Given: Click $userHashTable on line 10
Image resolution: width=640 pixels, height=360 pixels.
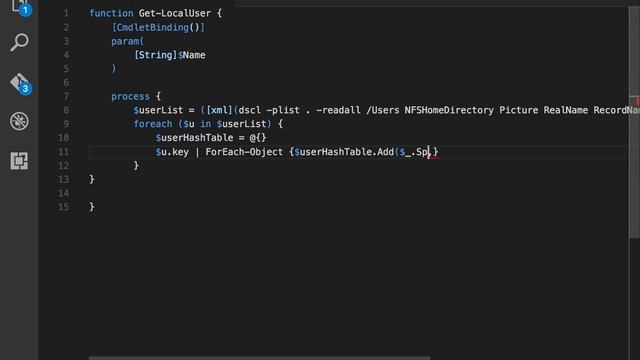Looking at the screenshot, I should [x=194, y=138].
